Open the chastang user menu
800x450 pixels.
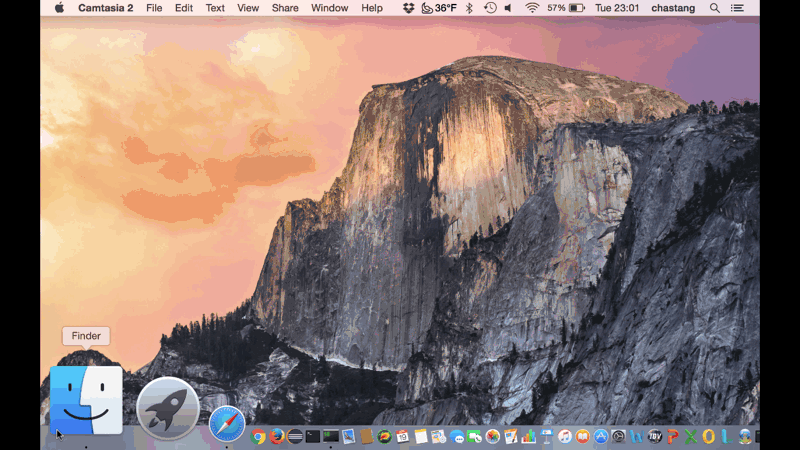673,8
